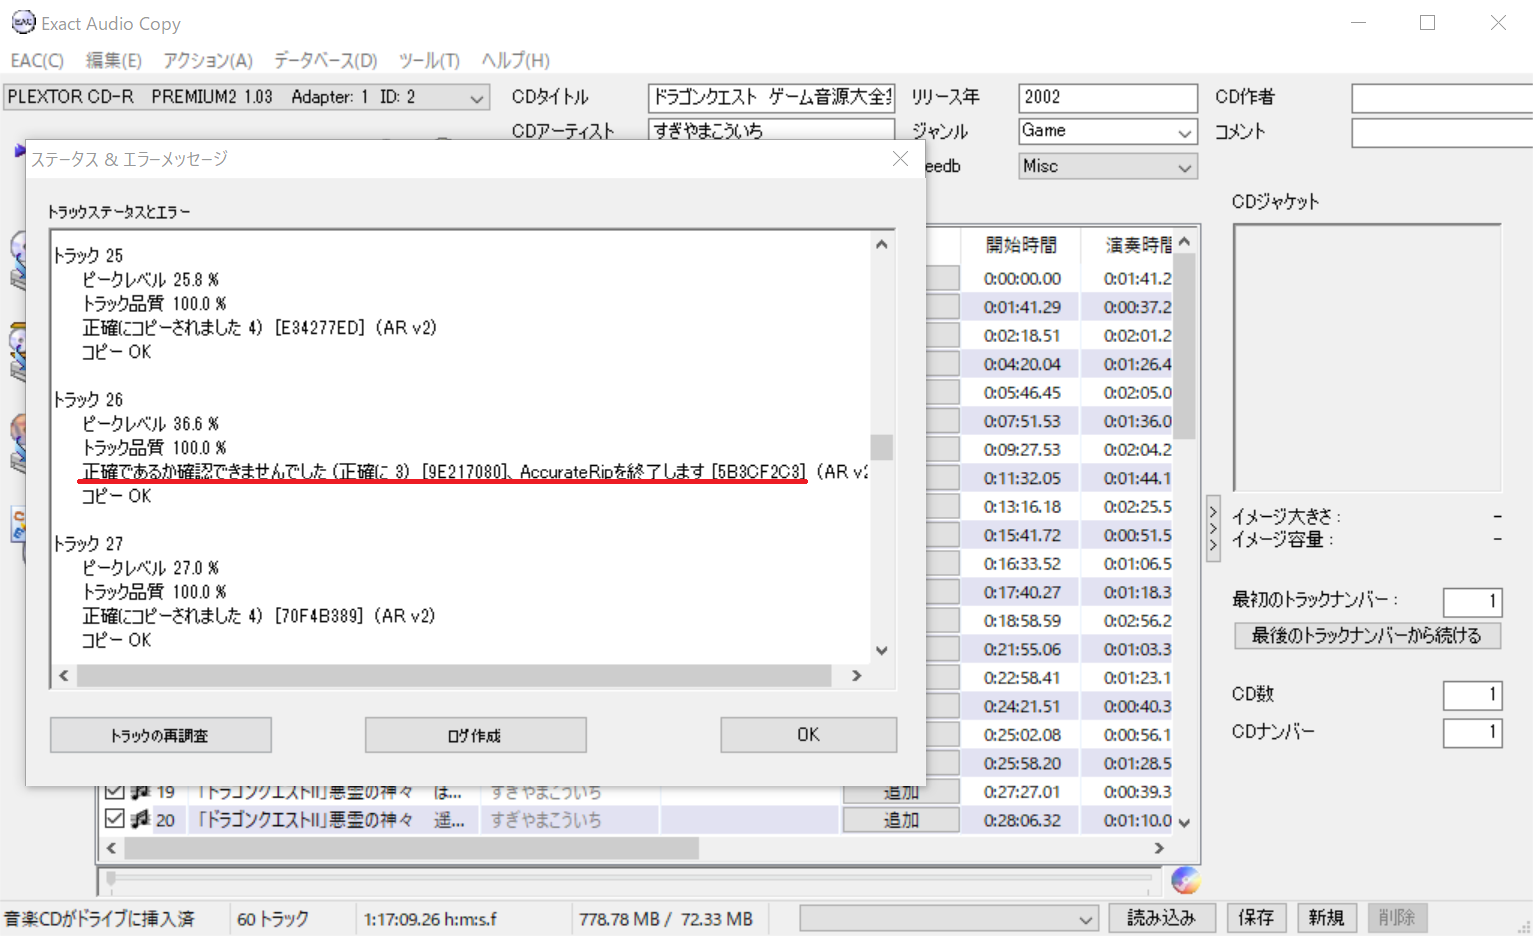
Task: Open the データベース(D) menu
Action: point(325,60)
